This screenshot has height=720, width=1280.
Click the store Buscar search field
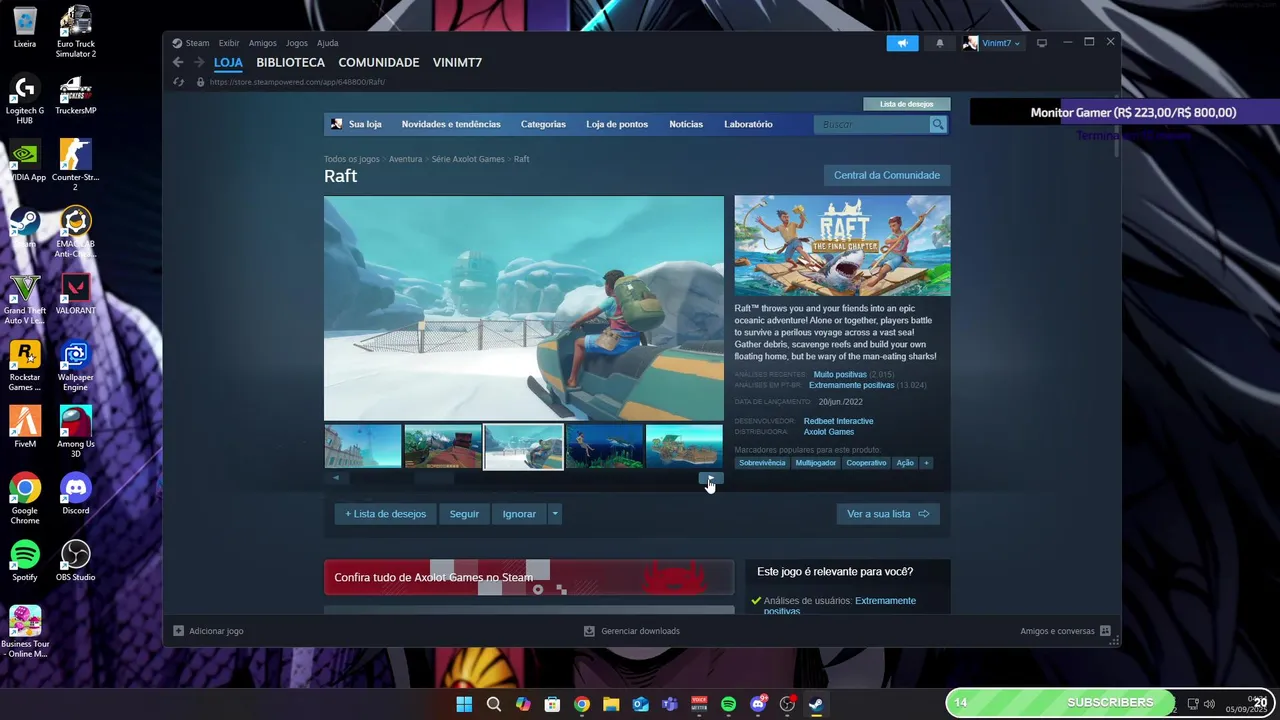point(873,124)
